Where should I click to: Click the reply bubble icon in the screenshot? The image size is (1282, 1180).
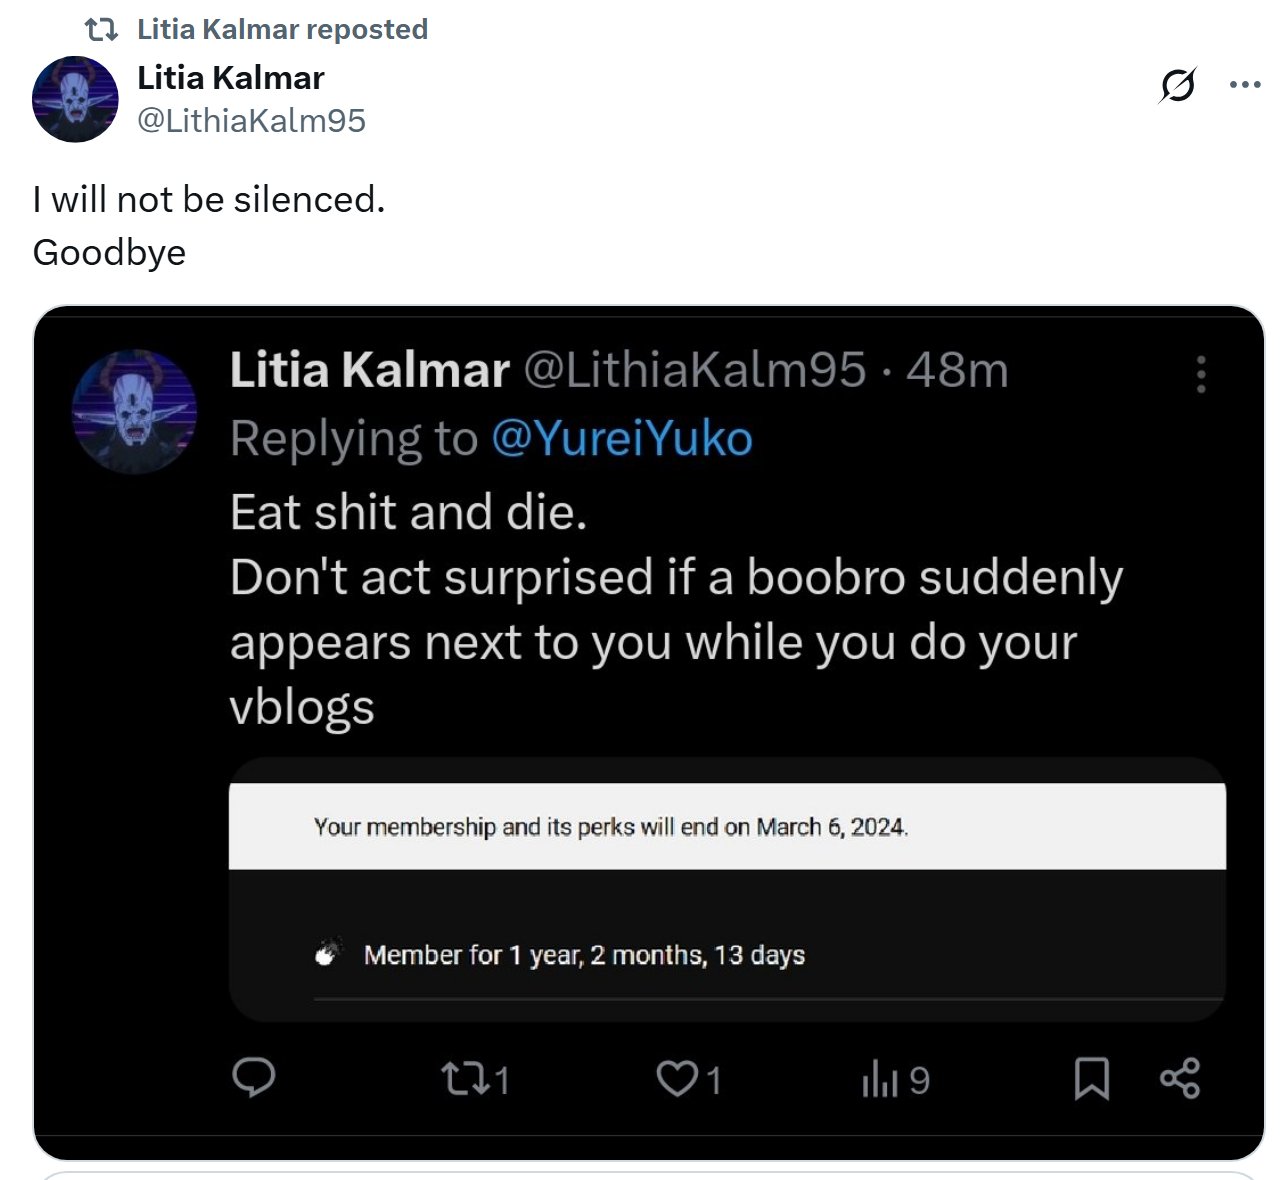(254, 1078)
